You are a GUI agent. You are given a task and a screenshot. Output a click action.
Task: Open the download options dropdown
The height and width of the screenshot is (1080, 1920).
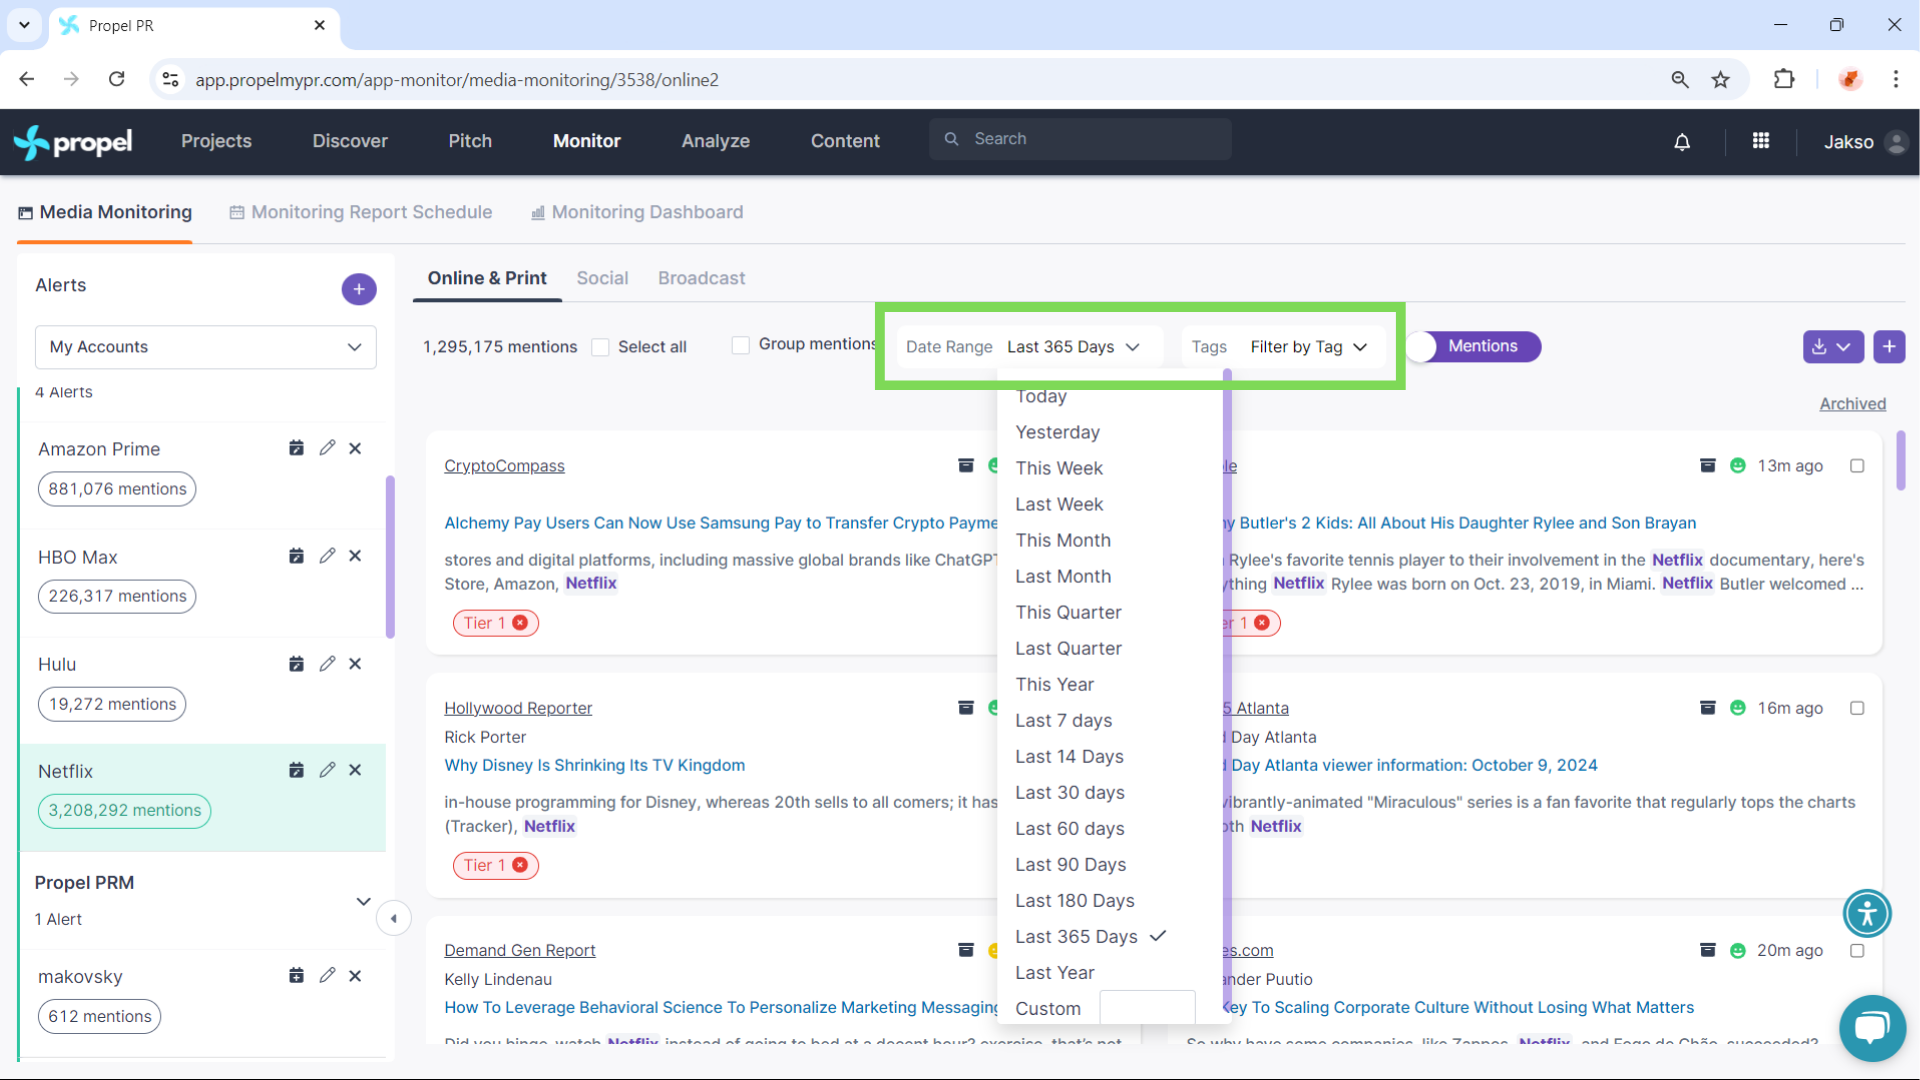click(x=1832, y=347)
